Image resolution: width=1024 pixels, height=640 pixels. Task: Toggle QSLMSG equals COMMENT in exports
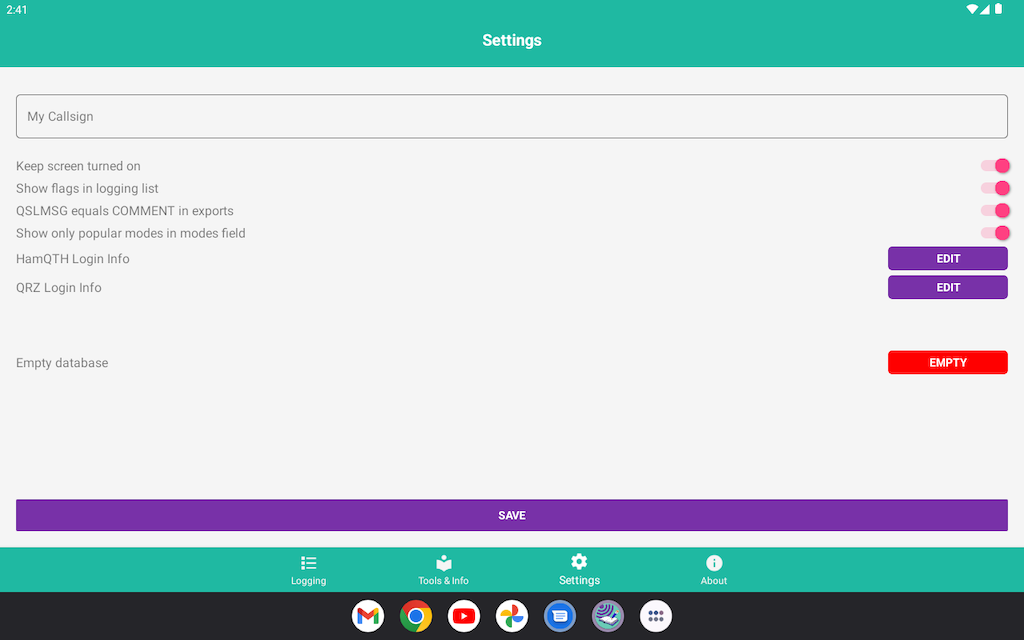[x=995, y=211]
